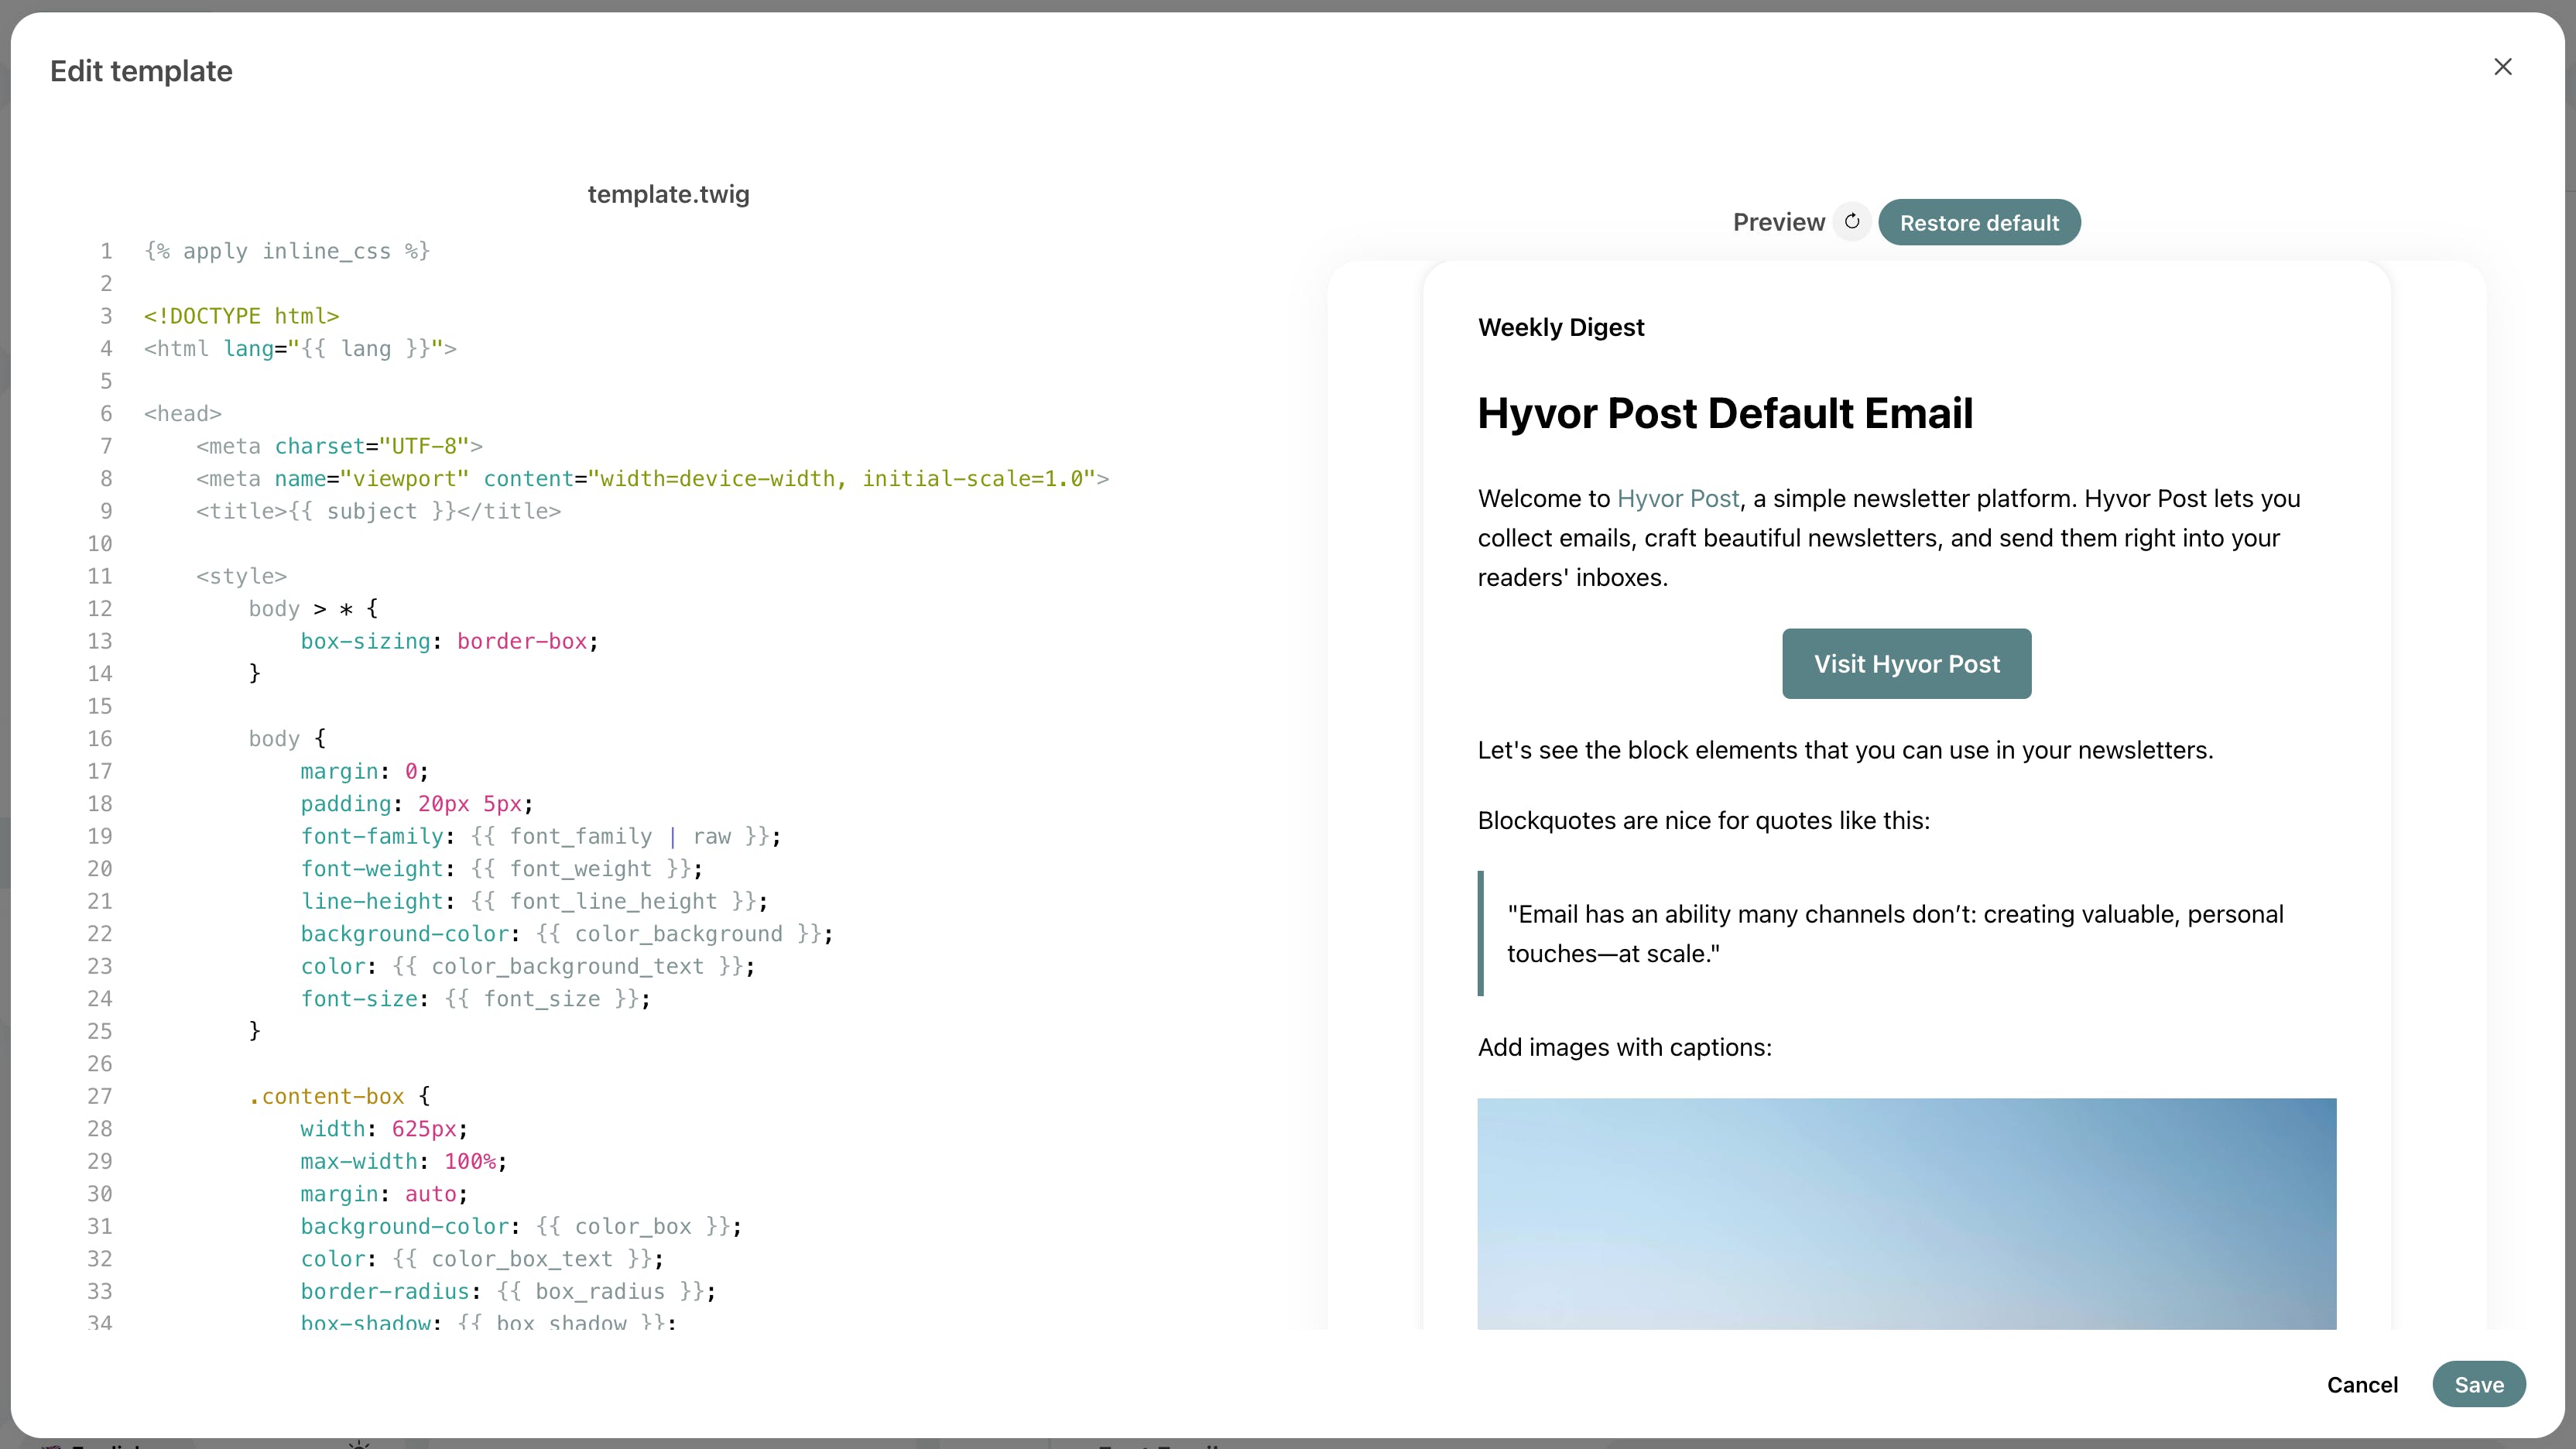The width and height of the screenshot is (2576, 1449).
Task: Click the meta charset UTF-8 line
Action: pyautogui.click(x=339, y=446)
